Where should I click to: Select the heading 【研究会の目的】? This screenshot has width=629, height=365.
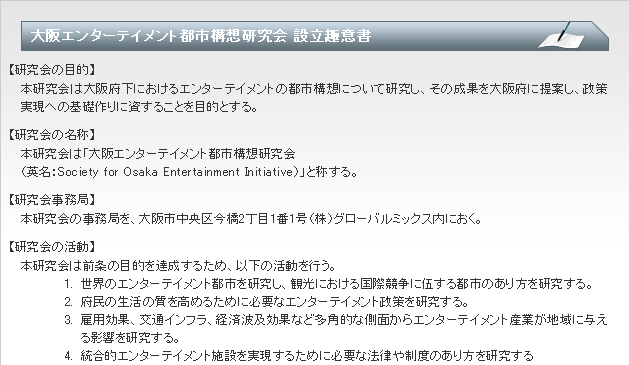(51, 70)
